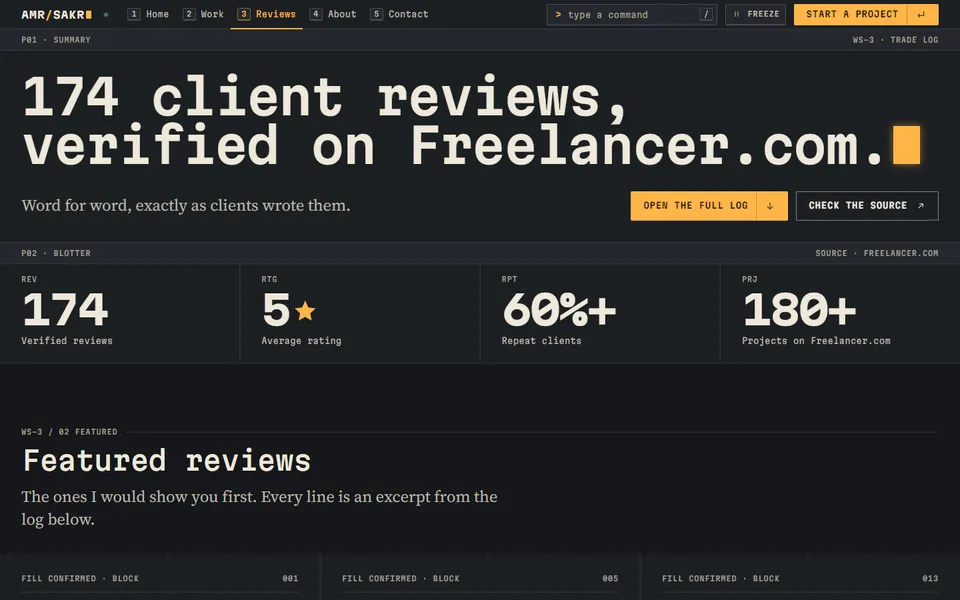Click the 'P02 · BLOTTER' label
The height and width of the screenshot is (600, 960).
(56, 253)
